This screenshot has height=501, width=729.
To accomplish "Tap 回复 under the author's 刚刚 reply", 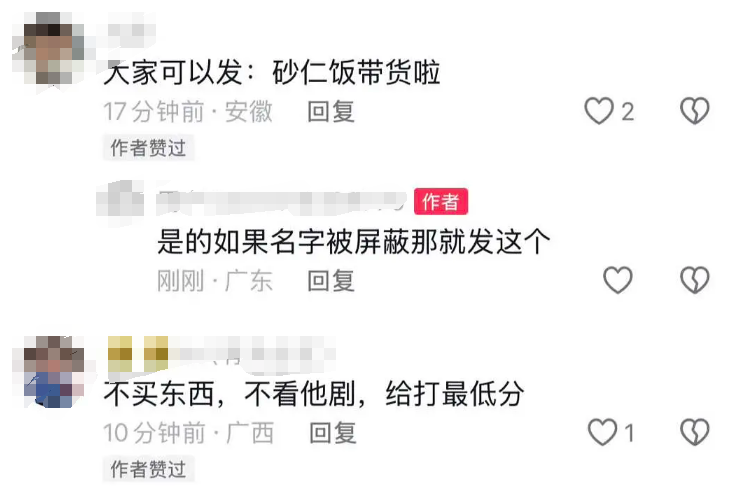I will tap(331, 281).
